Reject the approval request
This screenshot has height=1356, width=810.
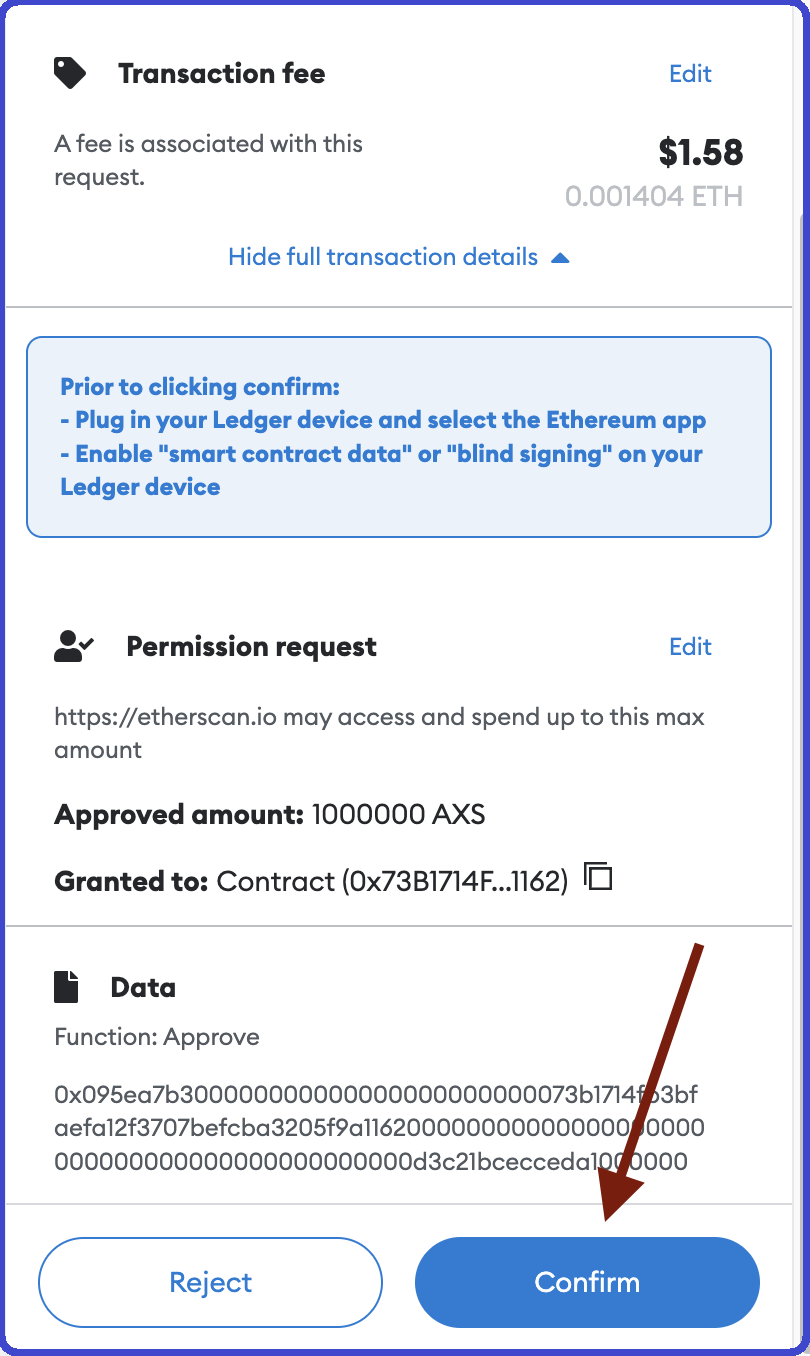point(211,1282)
